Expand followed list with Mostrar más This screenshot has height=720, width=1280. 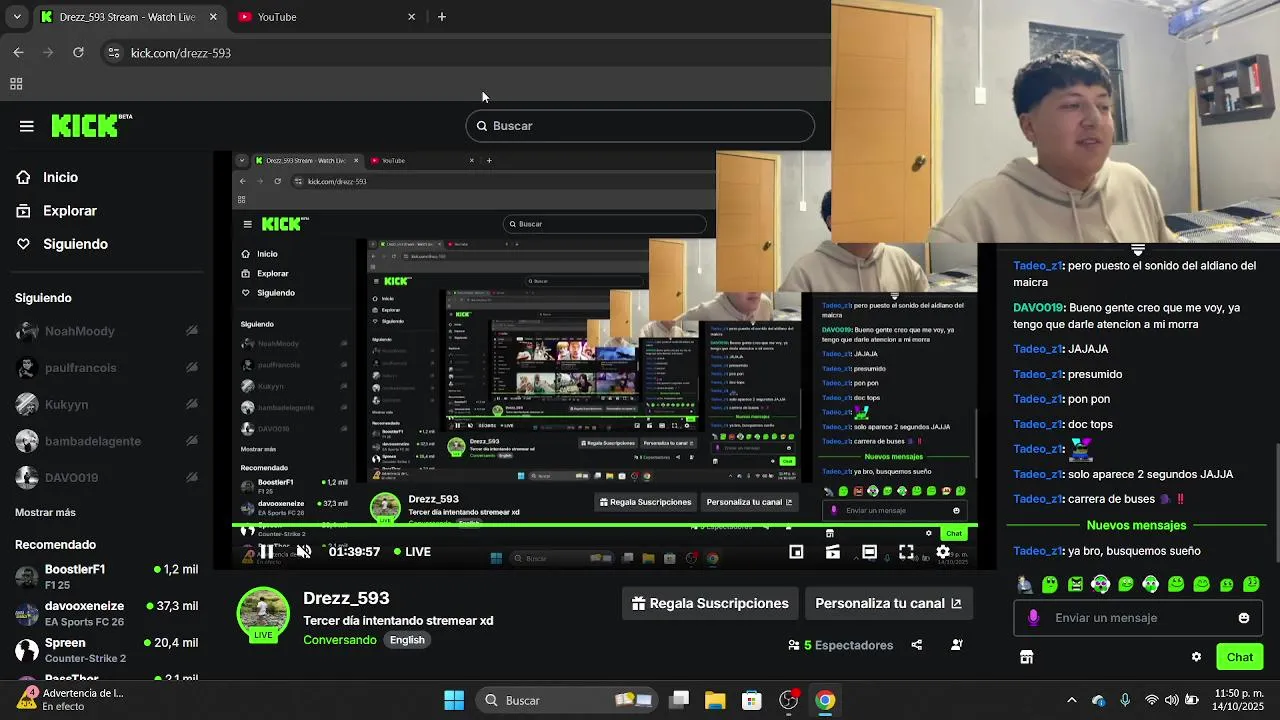45,512
